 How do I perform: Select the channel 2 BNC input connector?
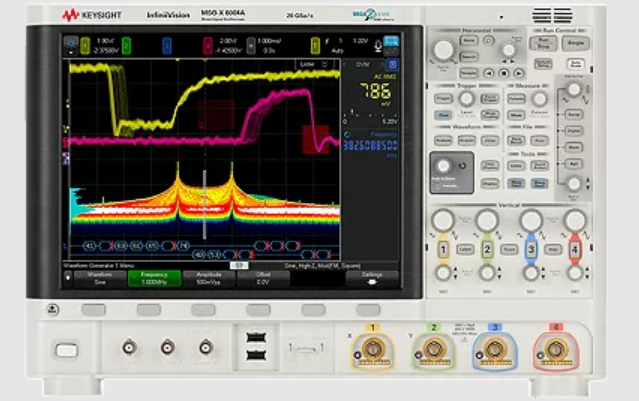(434, 350)
